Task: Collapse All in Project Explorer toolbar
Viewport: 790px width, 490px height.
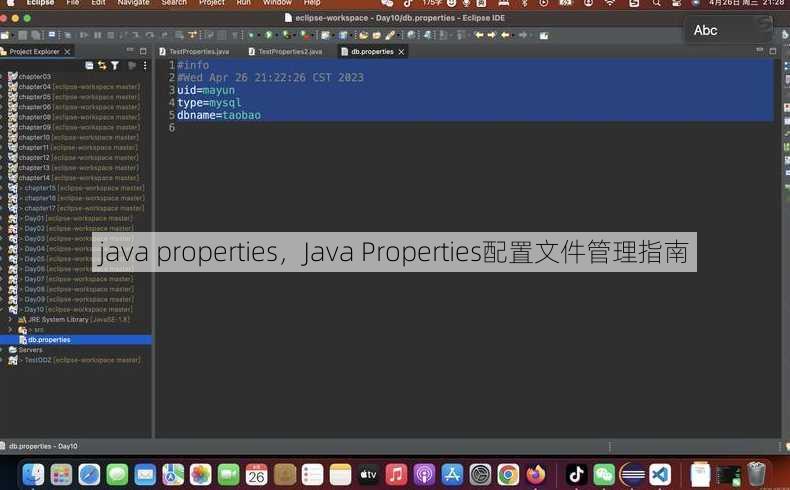Action: click(89, 65)
